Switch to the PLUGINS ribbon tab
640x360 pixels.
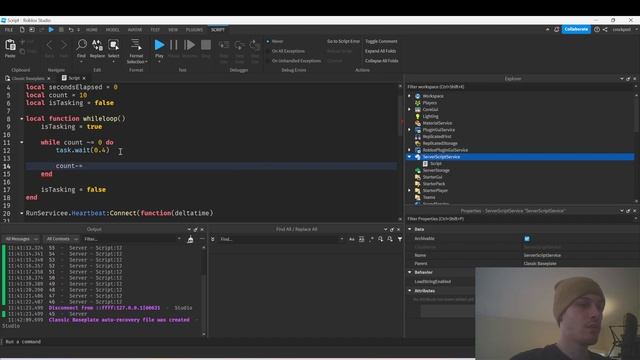coord(194,30)
